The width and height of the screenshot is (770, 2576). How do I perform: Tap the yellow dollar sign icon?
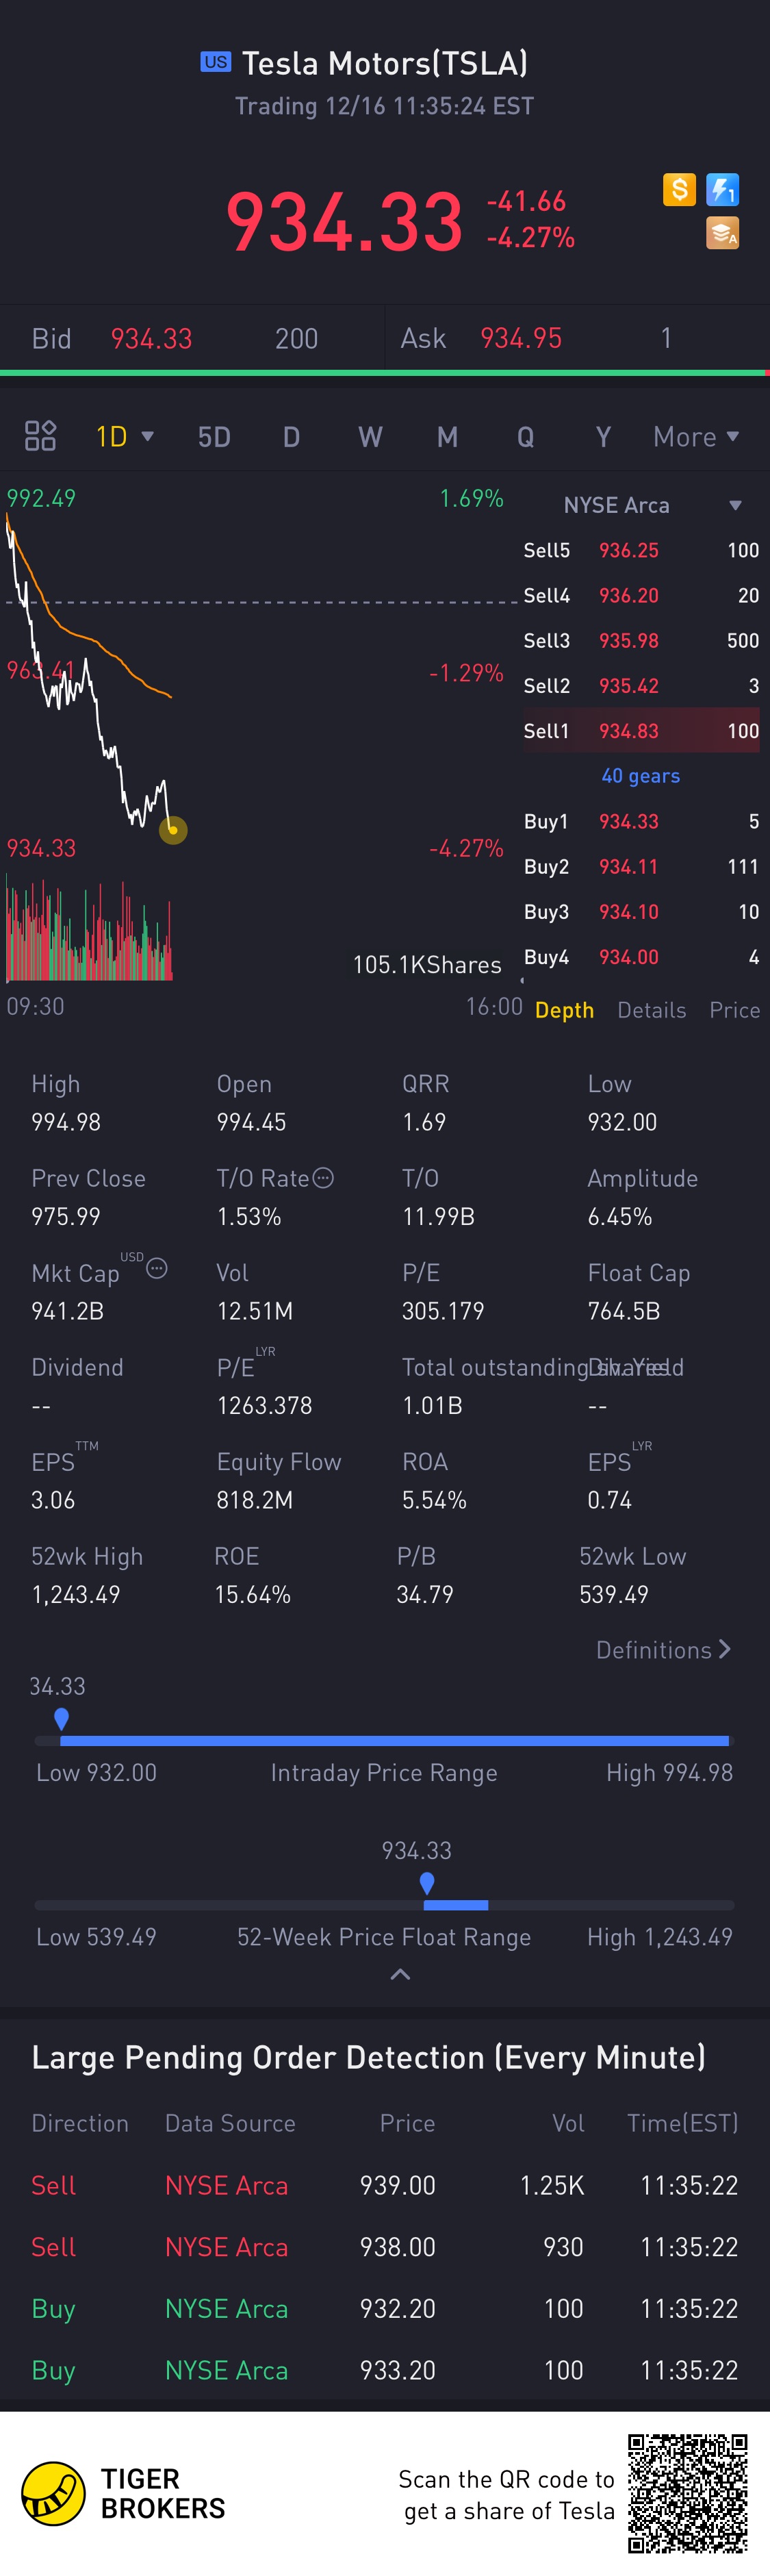679,189
